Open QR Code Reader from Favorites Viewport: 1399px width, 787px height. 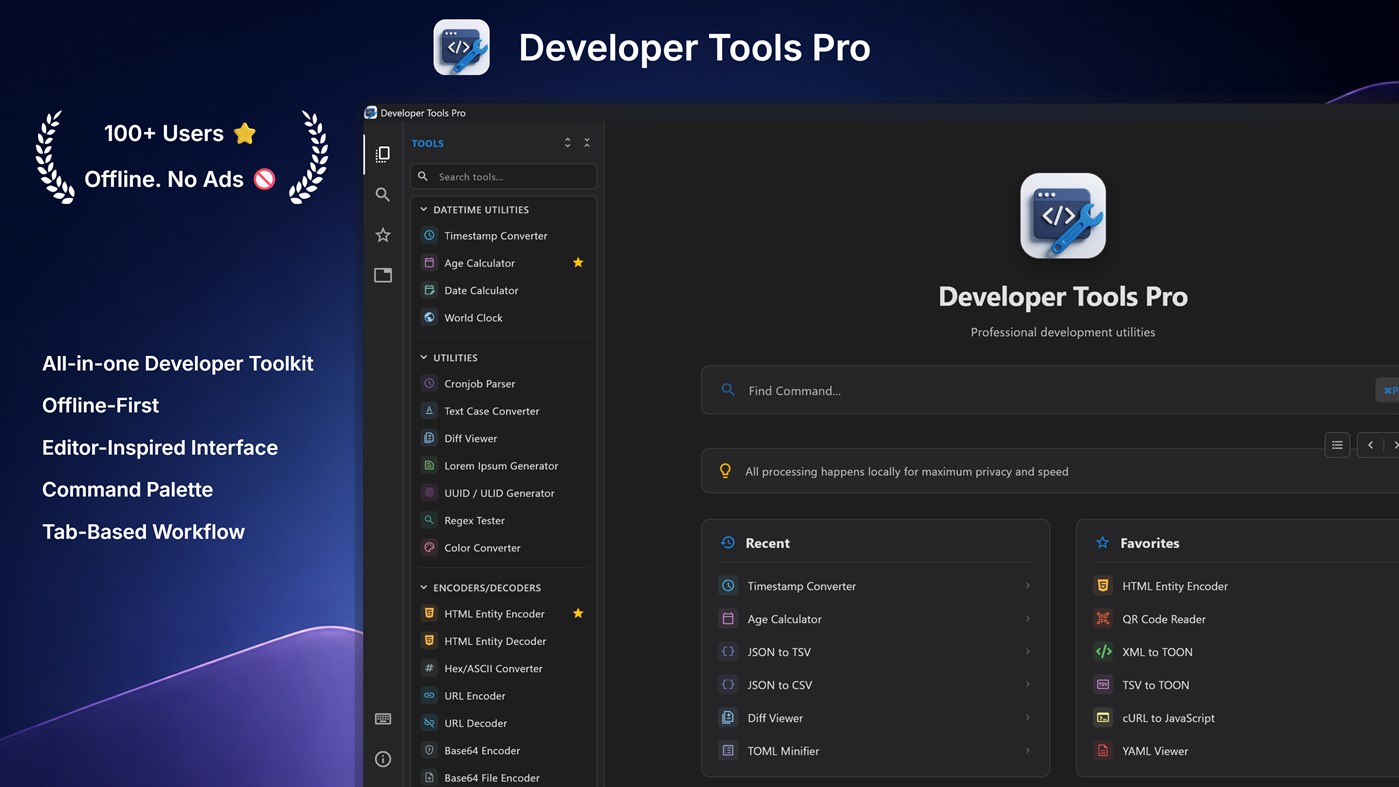pyautogui.click(x=1243, y=619)
